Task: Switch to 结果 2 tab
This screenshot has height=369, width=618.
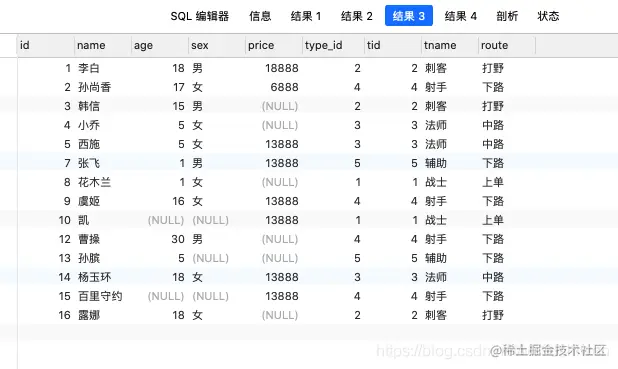Action: 357,16
